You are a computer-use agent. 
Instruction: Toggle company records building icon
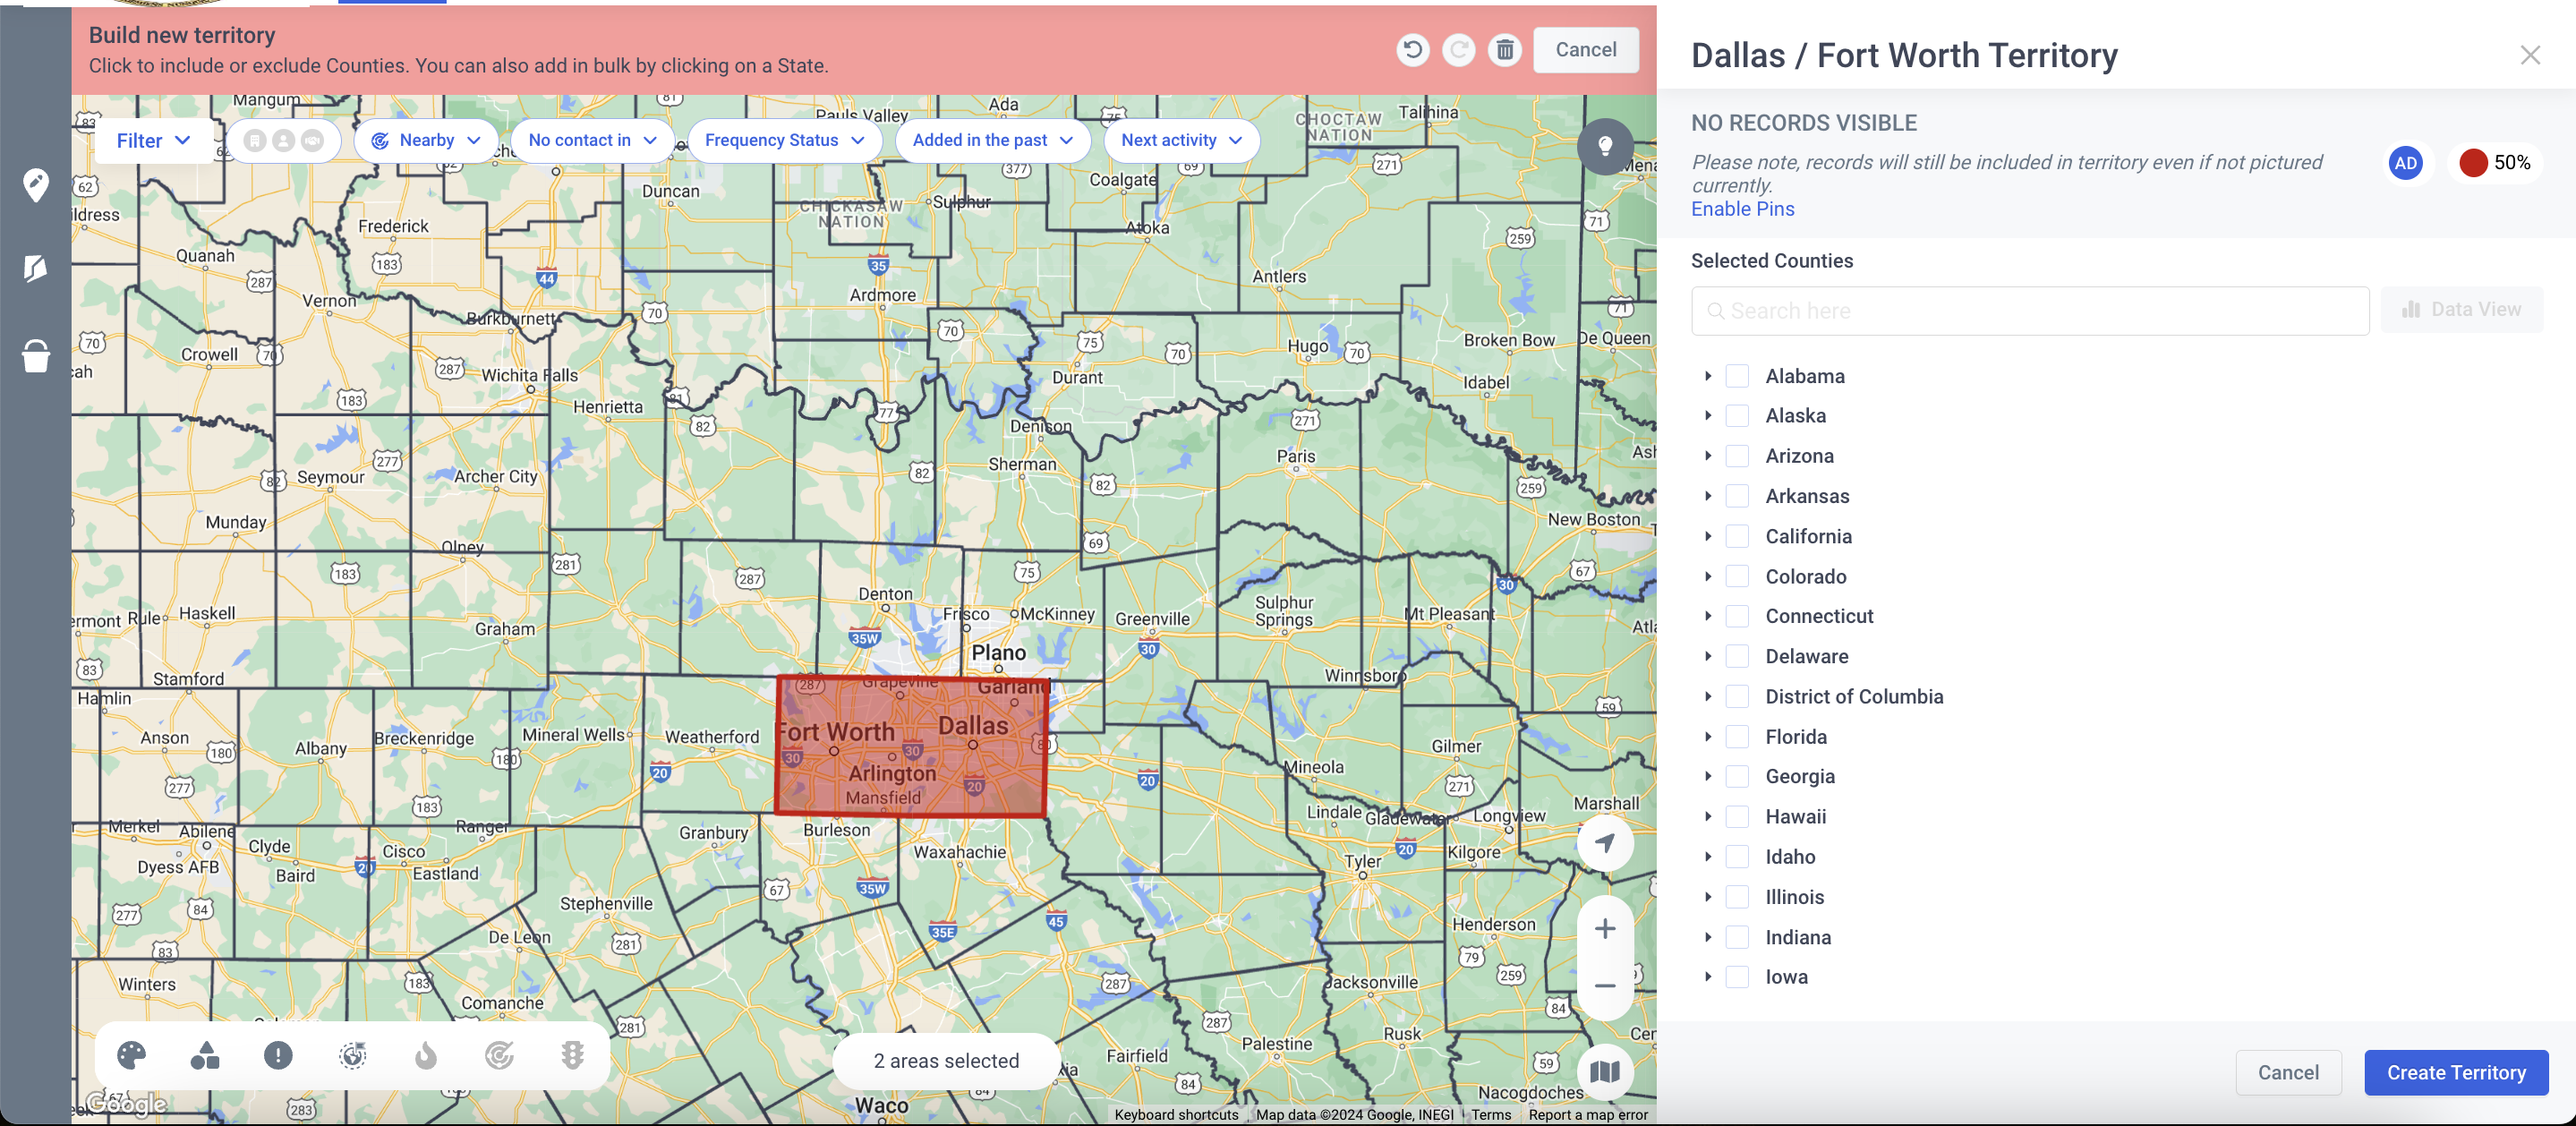pos(255,141)
